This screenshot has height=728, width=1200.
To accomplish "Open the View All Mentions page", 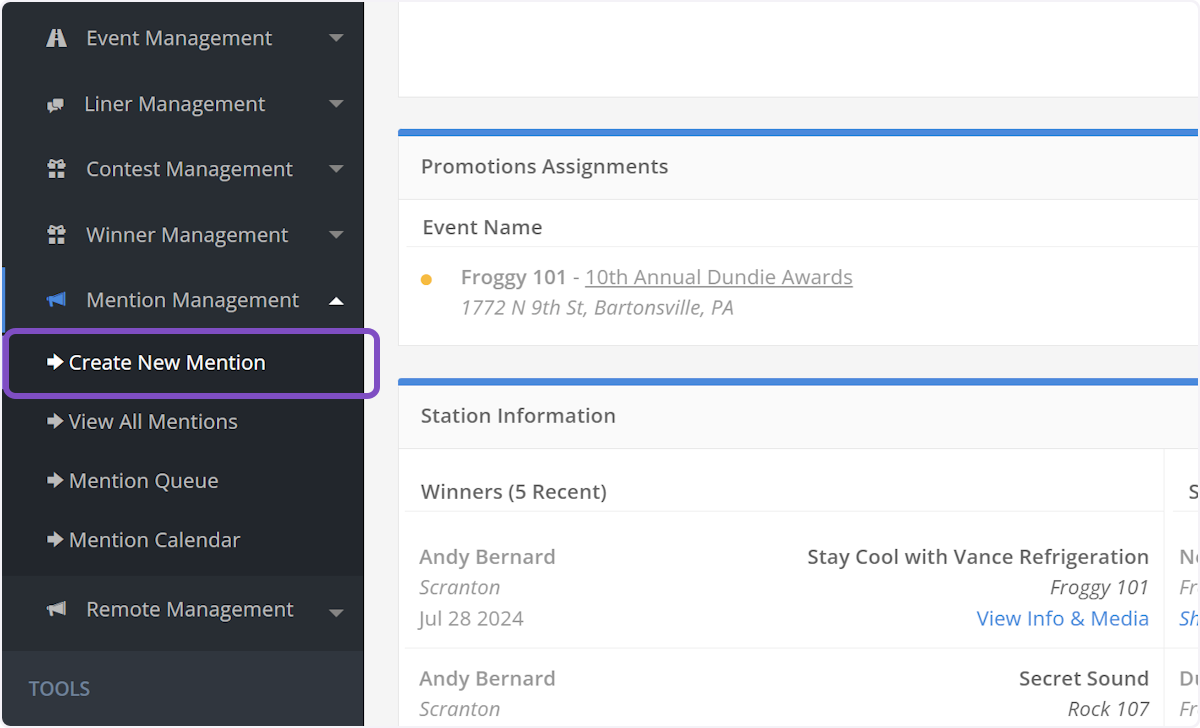I will [153, 421].
